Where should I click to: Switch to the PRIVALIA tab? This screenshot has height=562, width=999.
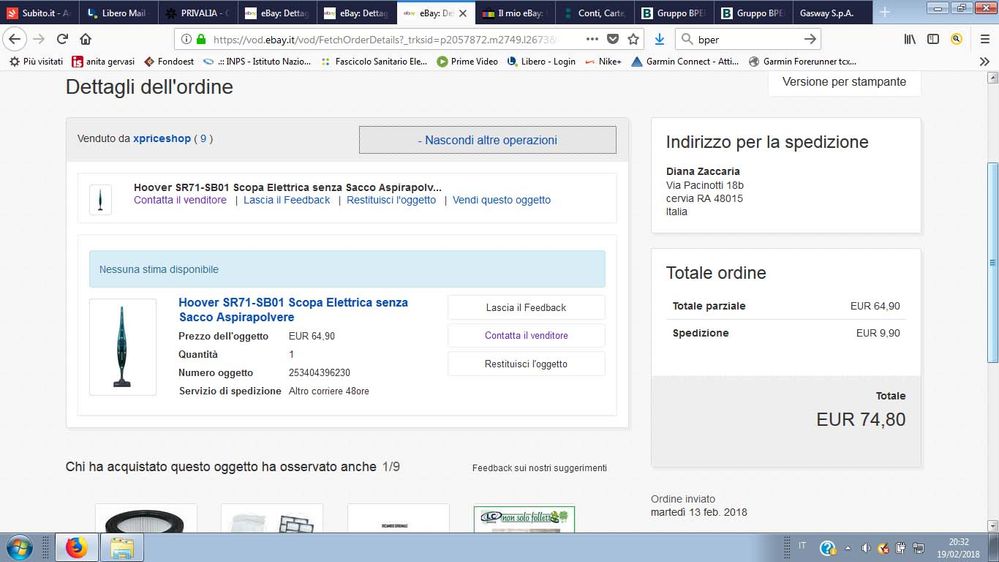click(x=198, y=13)
